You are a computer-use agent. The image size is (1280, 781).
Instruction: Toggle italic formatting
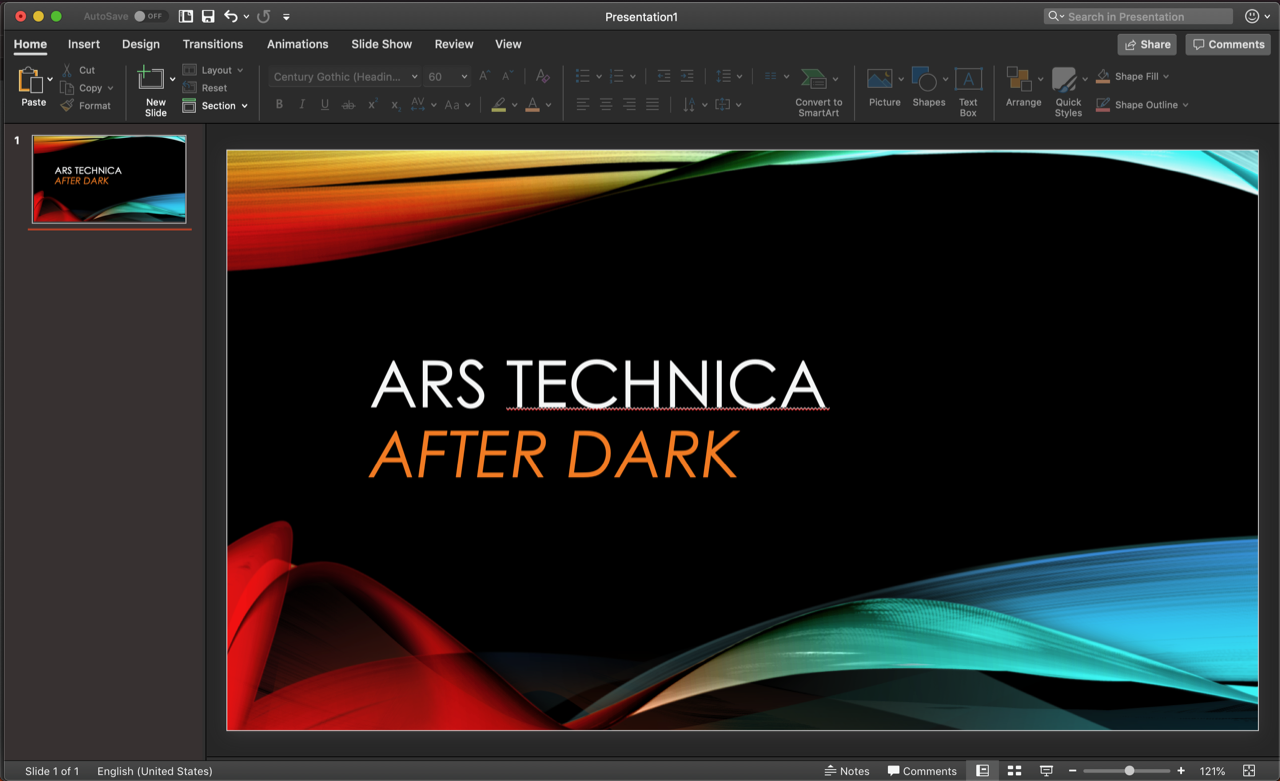302,104
